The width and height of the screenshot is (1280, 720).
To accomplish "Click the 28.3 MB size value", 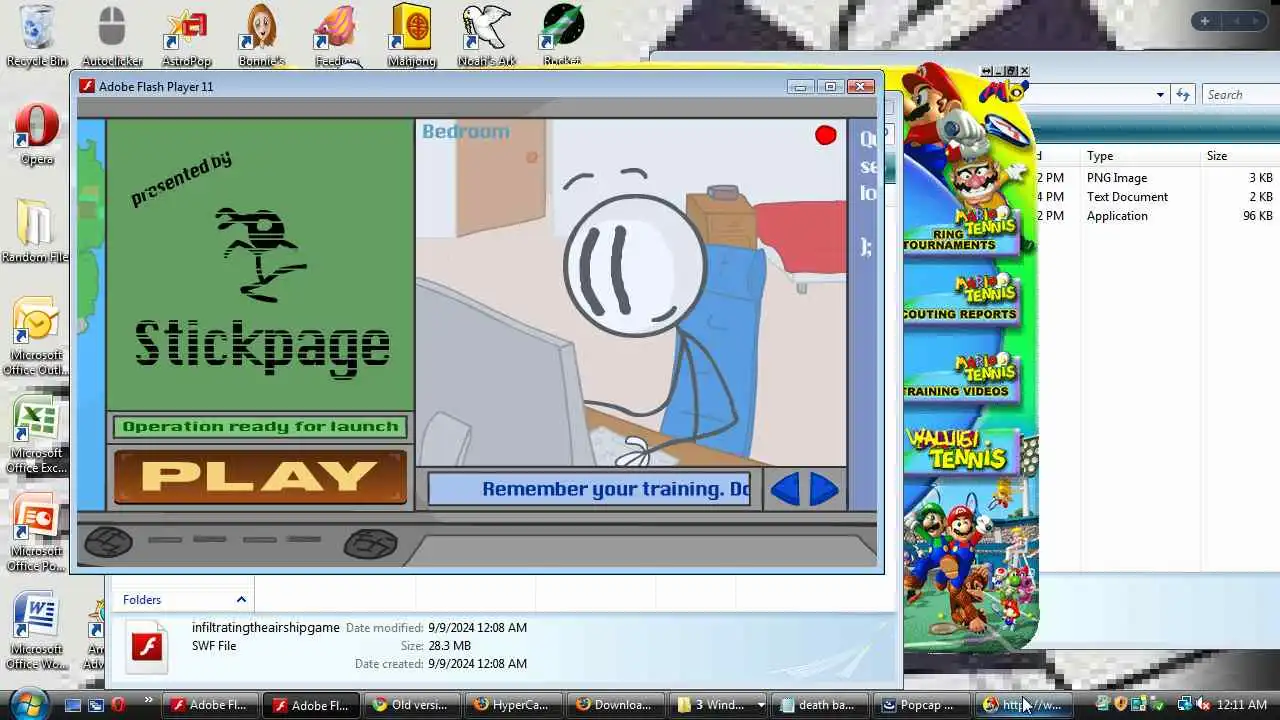I will click(449, 646).
